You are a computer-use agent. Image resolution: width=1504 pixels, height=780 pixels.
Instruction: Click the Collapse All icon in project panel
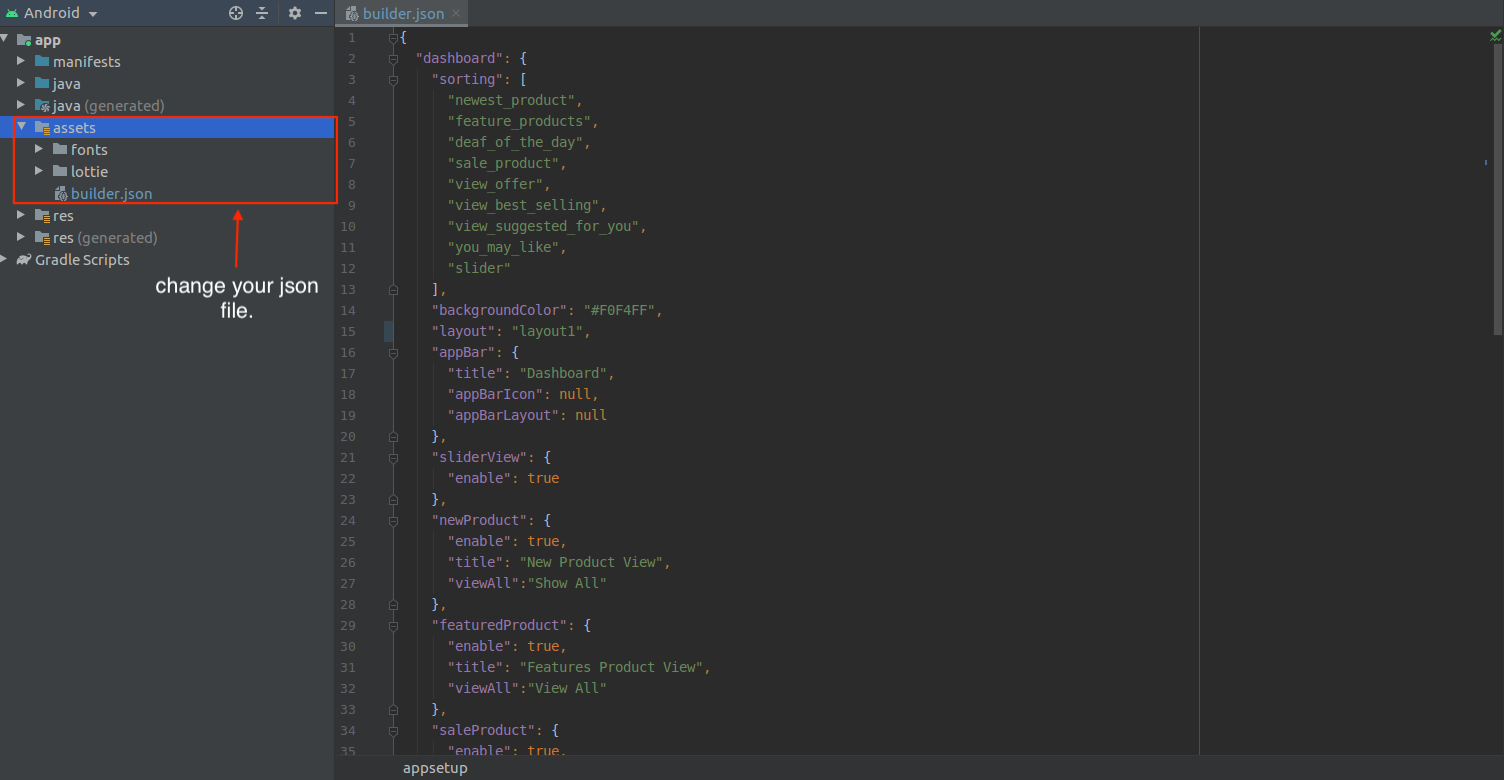coord(262,13)
